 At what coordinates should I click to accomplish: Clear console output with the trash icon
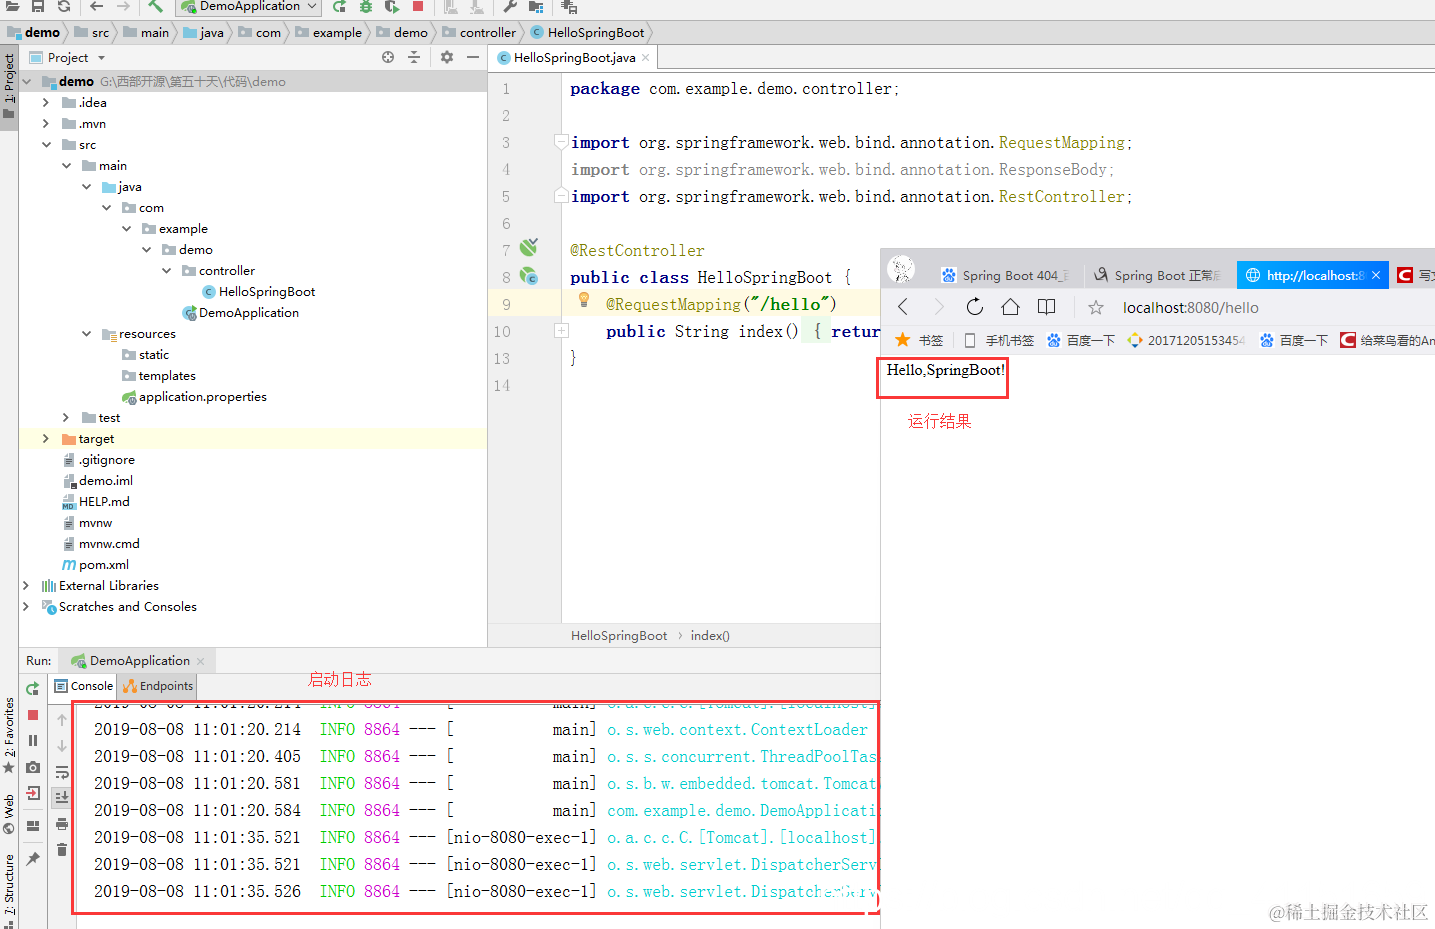click(62, 849)
